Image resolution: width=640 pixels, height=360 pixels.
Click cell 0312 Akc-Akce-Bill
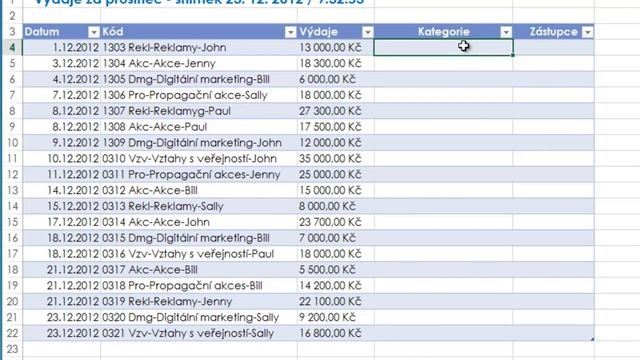tap(199, 190)
